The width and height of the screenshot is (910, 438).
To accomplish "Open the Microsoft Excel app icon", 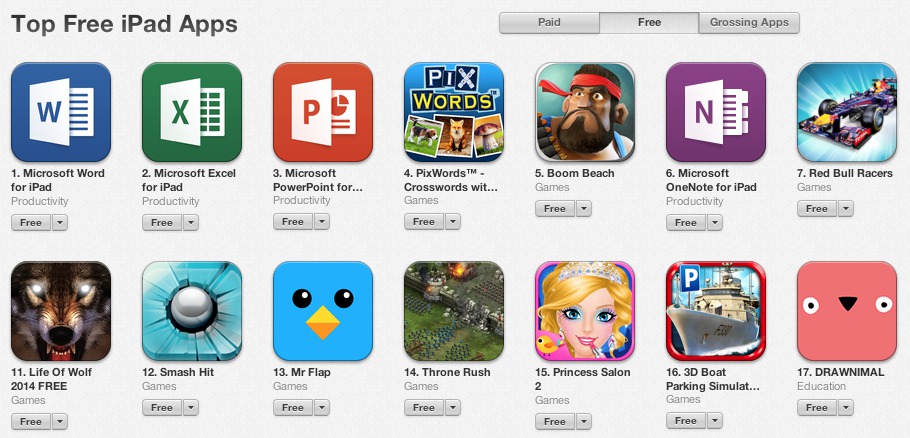I will point(192,112).
